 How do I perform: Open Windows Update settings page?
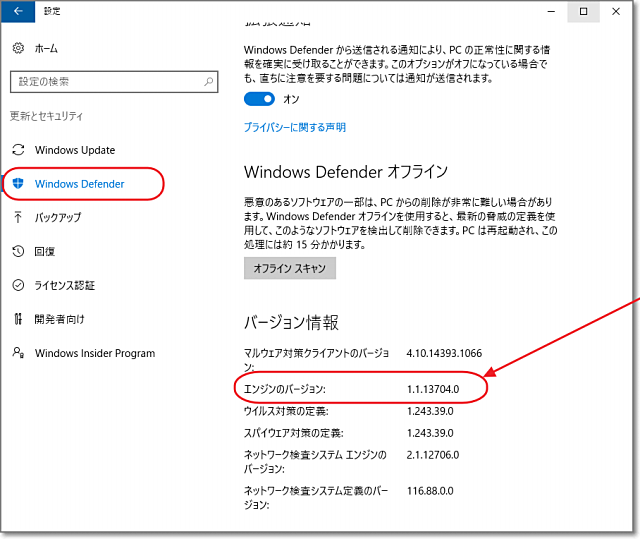click(75, 150)
